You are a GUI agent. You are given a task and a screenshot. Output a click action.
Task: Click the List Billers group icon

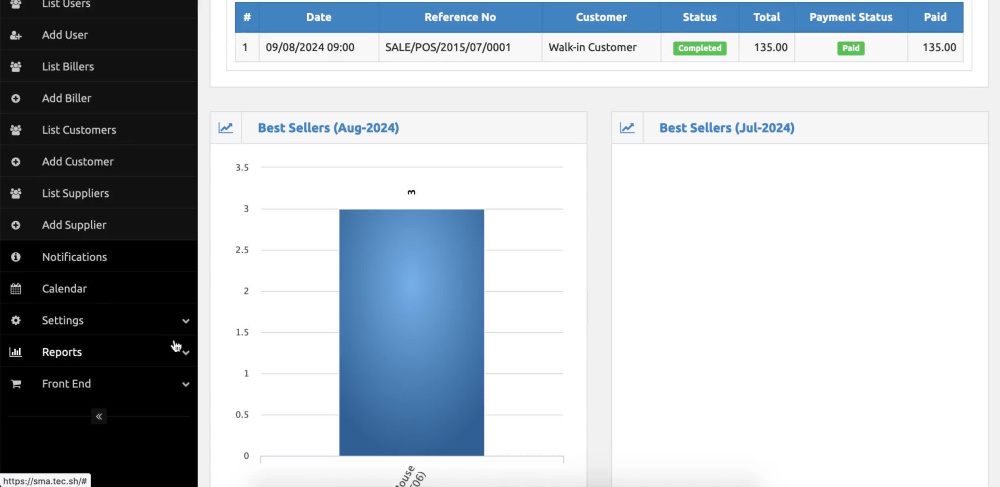pyautogui.click(x=16, y=67)
